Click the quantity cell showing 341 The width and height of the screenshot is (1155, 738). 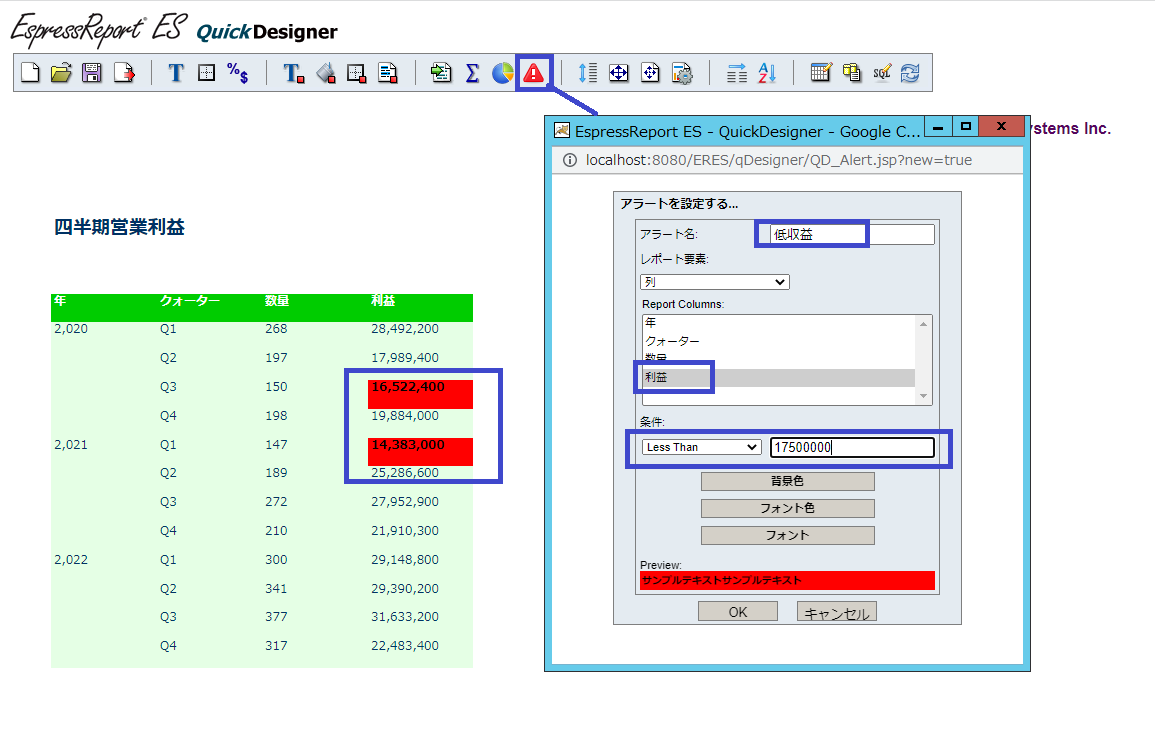coord(276,588)
